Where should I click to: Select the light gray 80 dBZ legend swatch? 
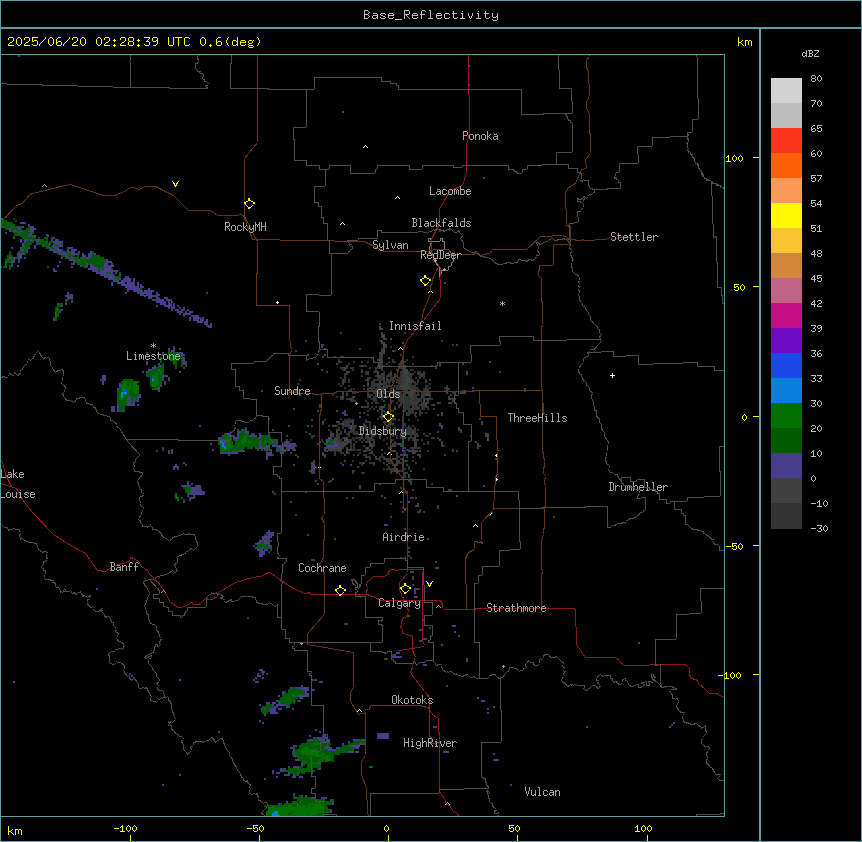(786, 90)
